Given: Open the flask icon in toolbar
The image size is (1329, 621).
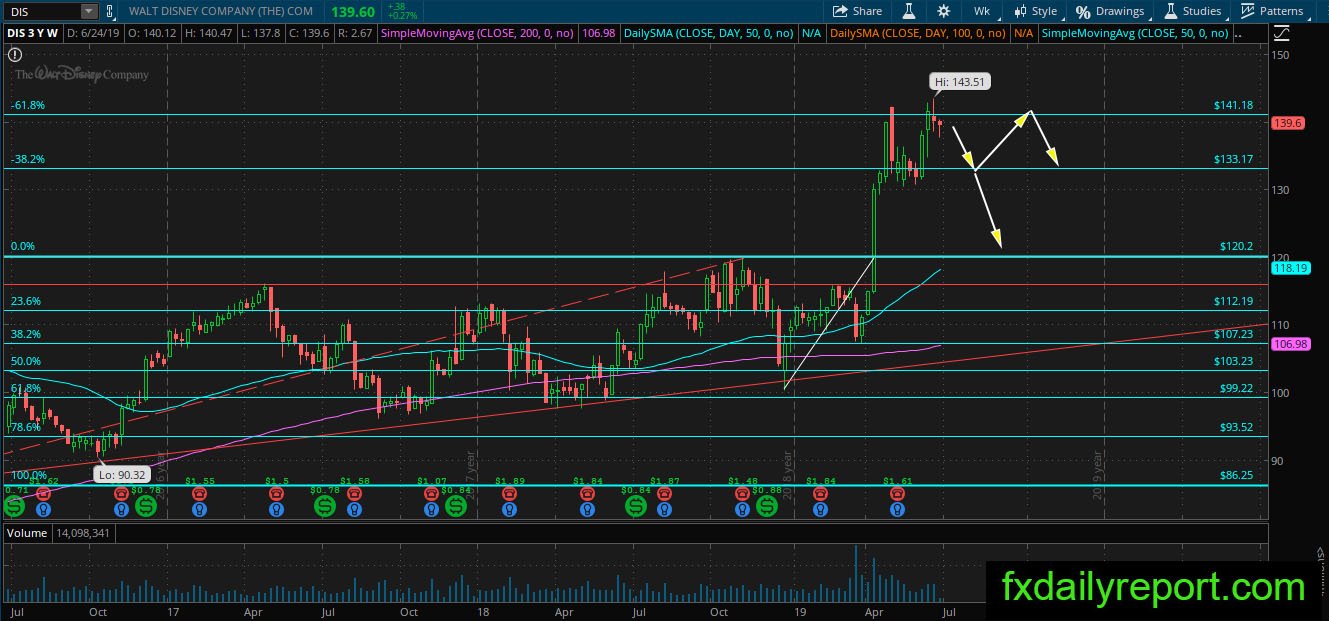Looking at the screenshot, I should pos(910,11).
